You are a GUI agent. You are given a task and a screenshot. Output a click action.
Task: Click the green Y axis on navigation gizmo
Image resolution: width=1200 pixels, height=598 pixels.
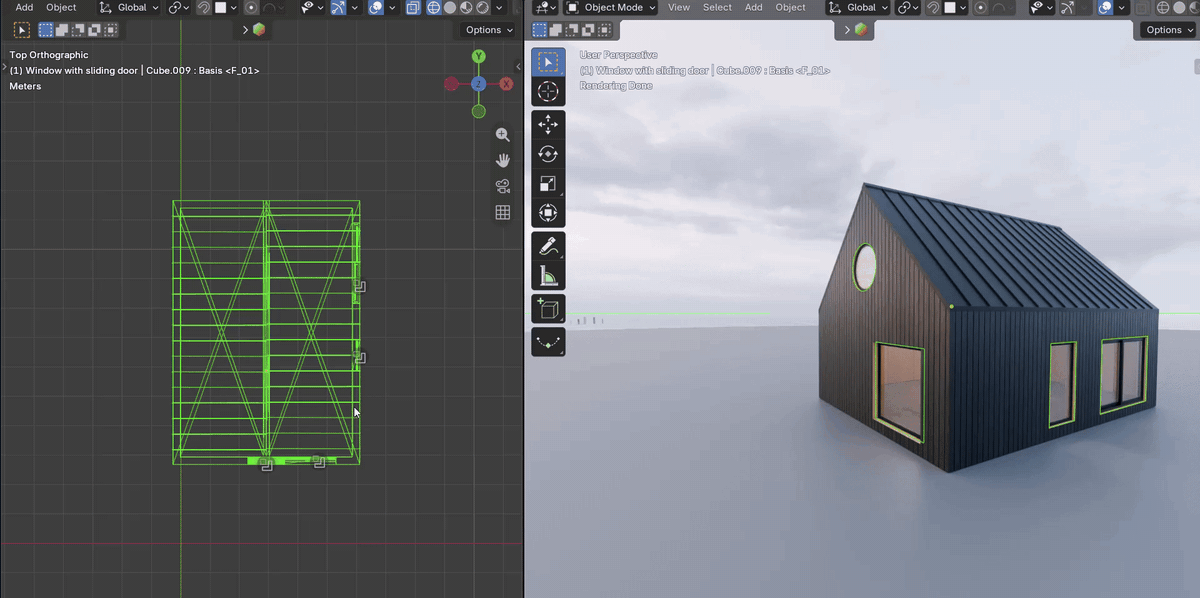(x=479, y=56)
